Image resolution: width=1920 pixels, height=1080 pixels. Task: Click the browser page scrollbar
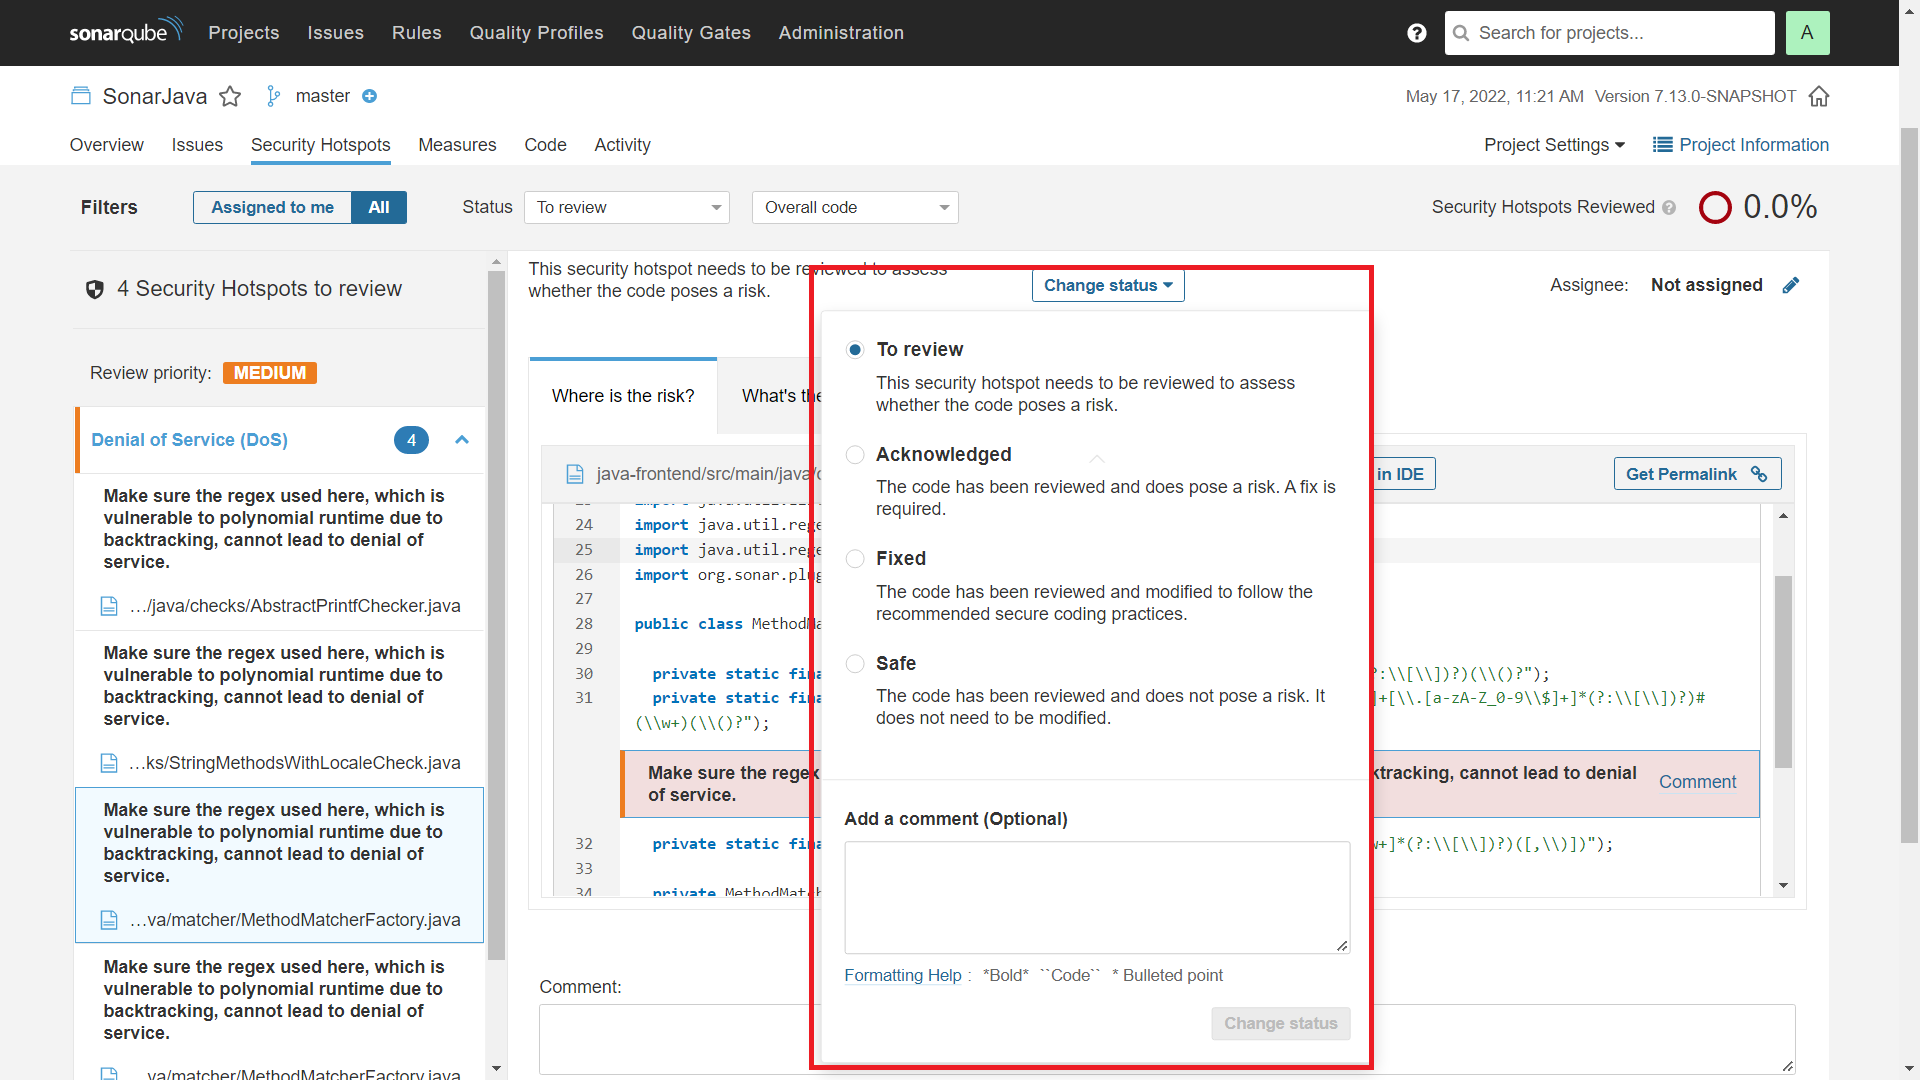1910,485
